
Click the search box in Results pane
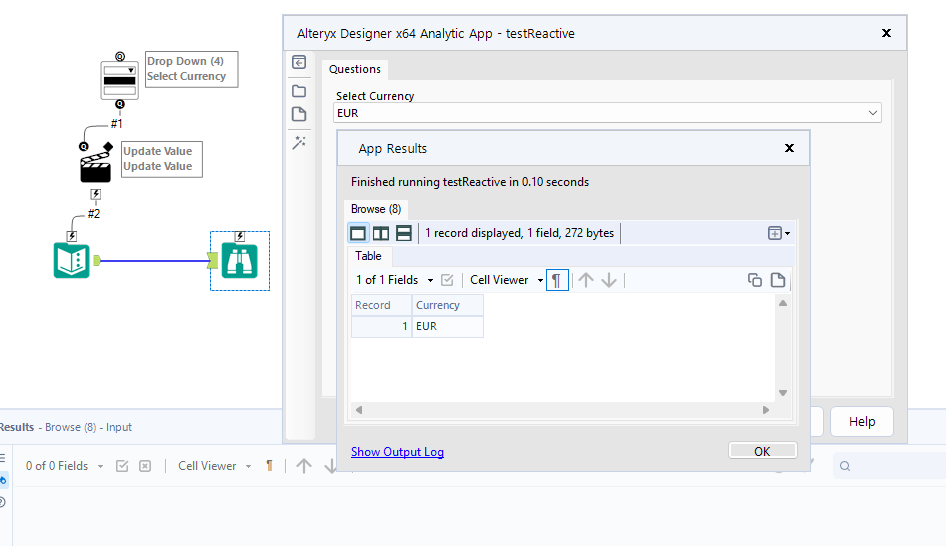click(889, 466)
